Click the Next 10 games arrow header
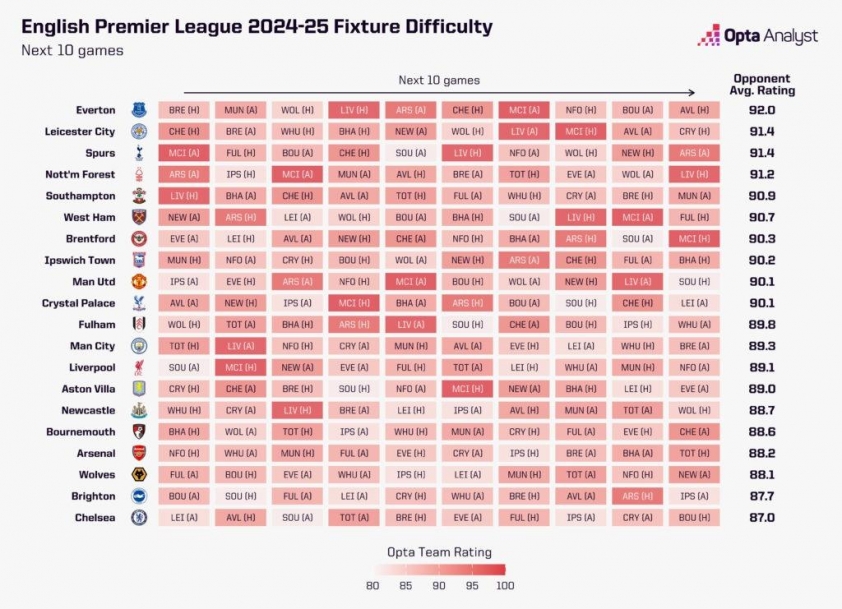The width and height of the screenshot is (842, 609). tap(439, 85)
